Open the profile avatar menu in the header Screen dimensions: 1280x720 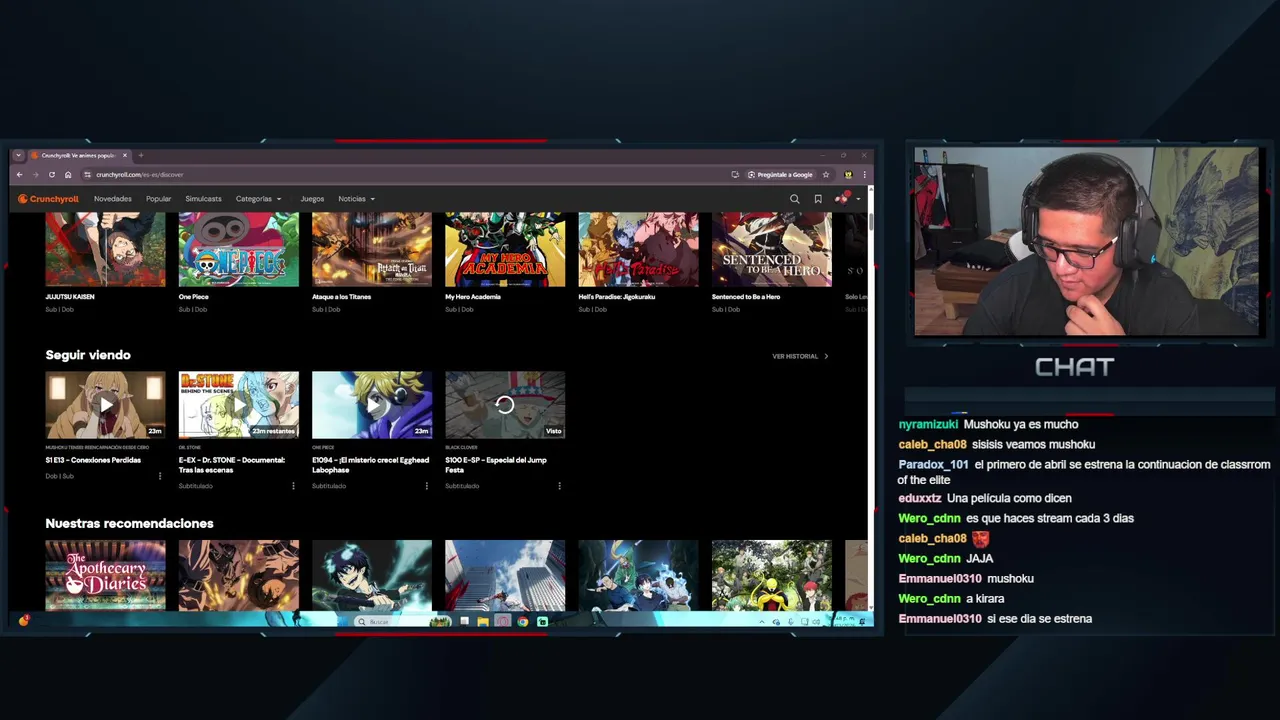click(x=845, y=198)
